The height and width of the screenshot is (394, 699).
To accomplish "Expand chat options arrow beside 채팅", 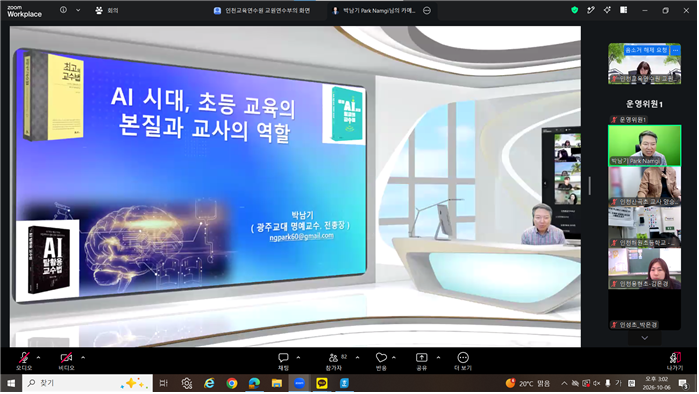I will [x=298, y=357].
